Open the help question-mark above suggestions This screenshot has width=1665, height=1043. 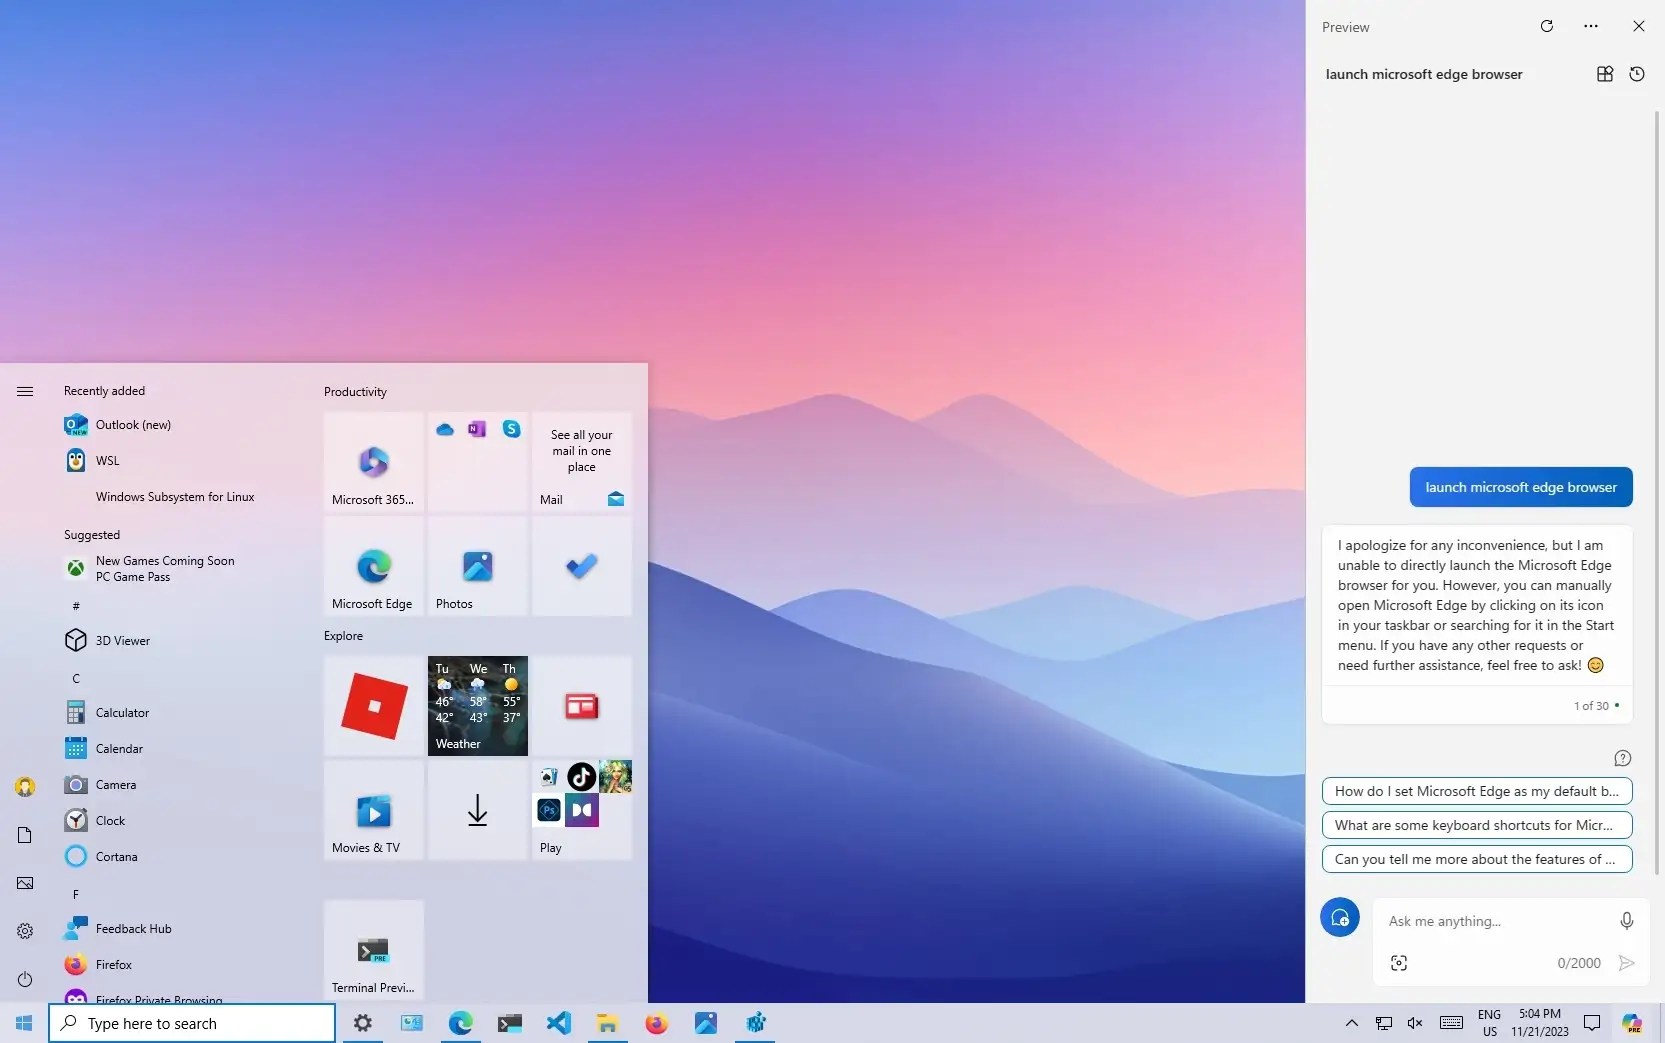tap(1623, 758)
